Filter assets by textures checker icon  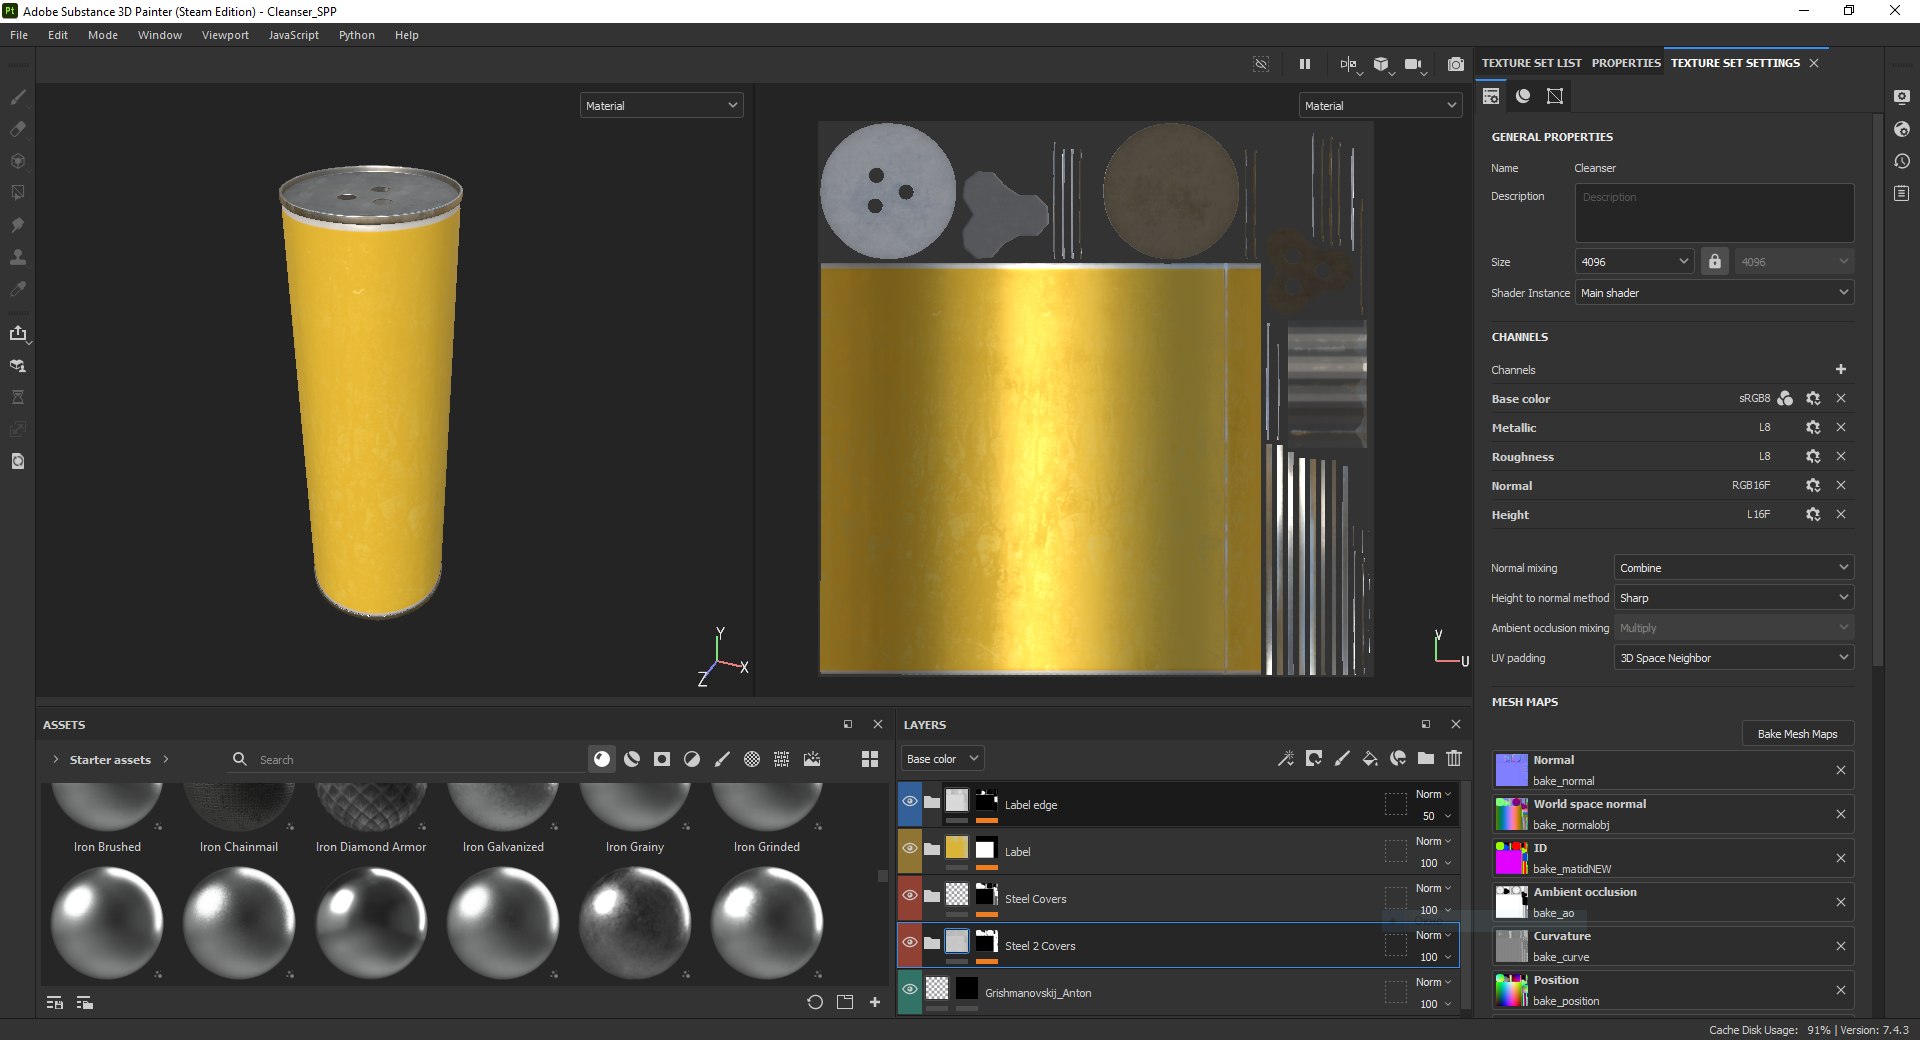tap(752, 759)
